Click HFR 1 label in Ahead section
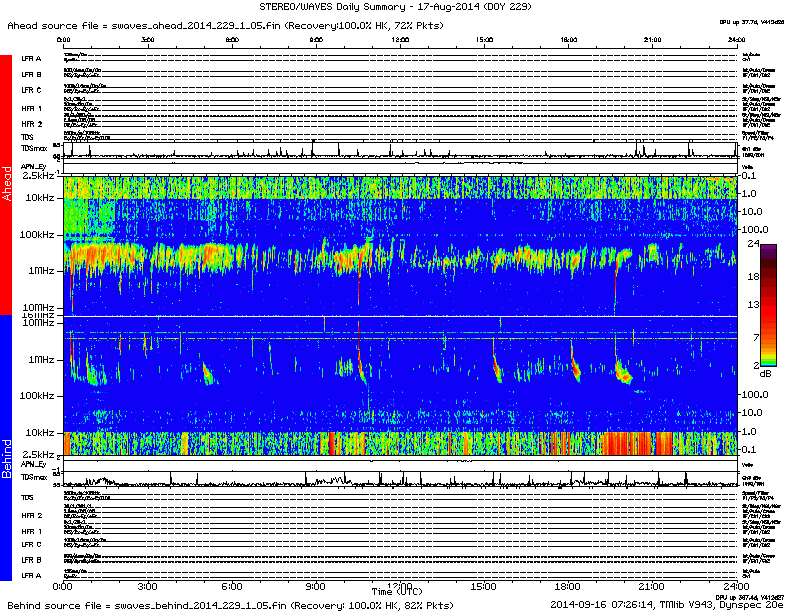792x612 pixels. pos(32,108)
